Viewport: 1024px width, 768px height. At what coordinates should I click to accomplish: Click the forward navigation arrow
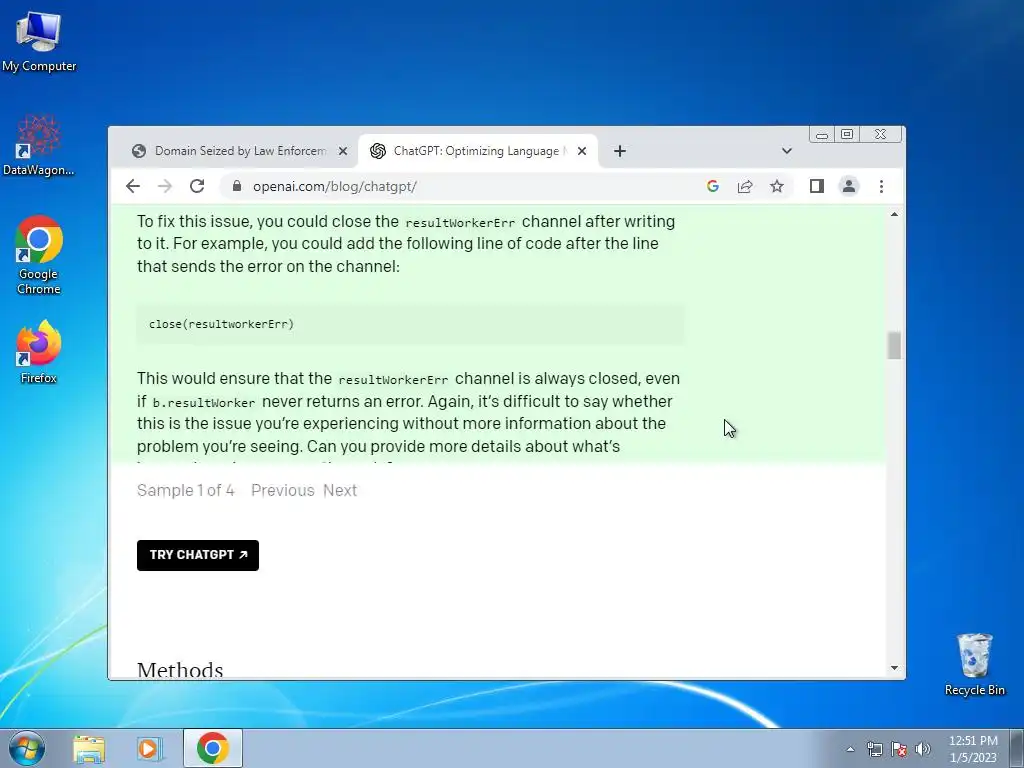coord(165,186)
